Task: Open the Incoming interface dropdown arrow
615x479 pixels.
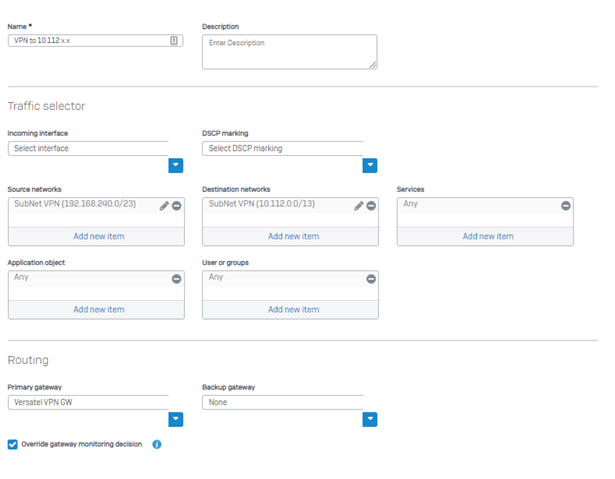Action: (x=176, y=166)
